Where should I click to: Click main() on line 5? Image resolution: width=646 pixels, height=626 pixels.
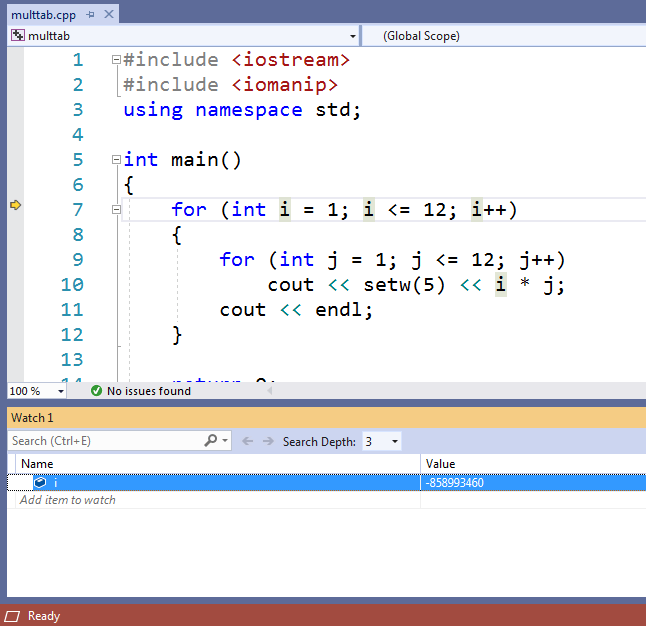click(x=206, y=160)
